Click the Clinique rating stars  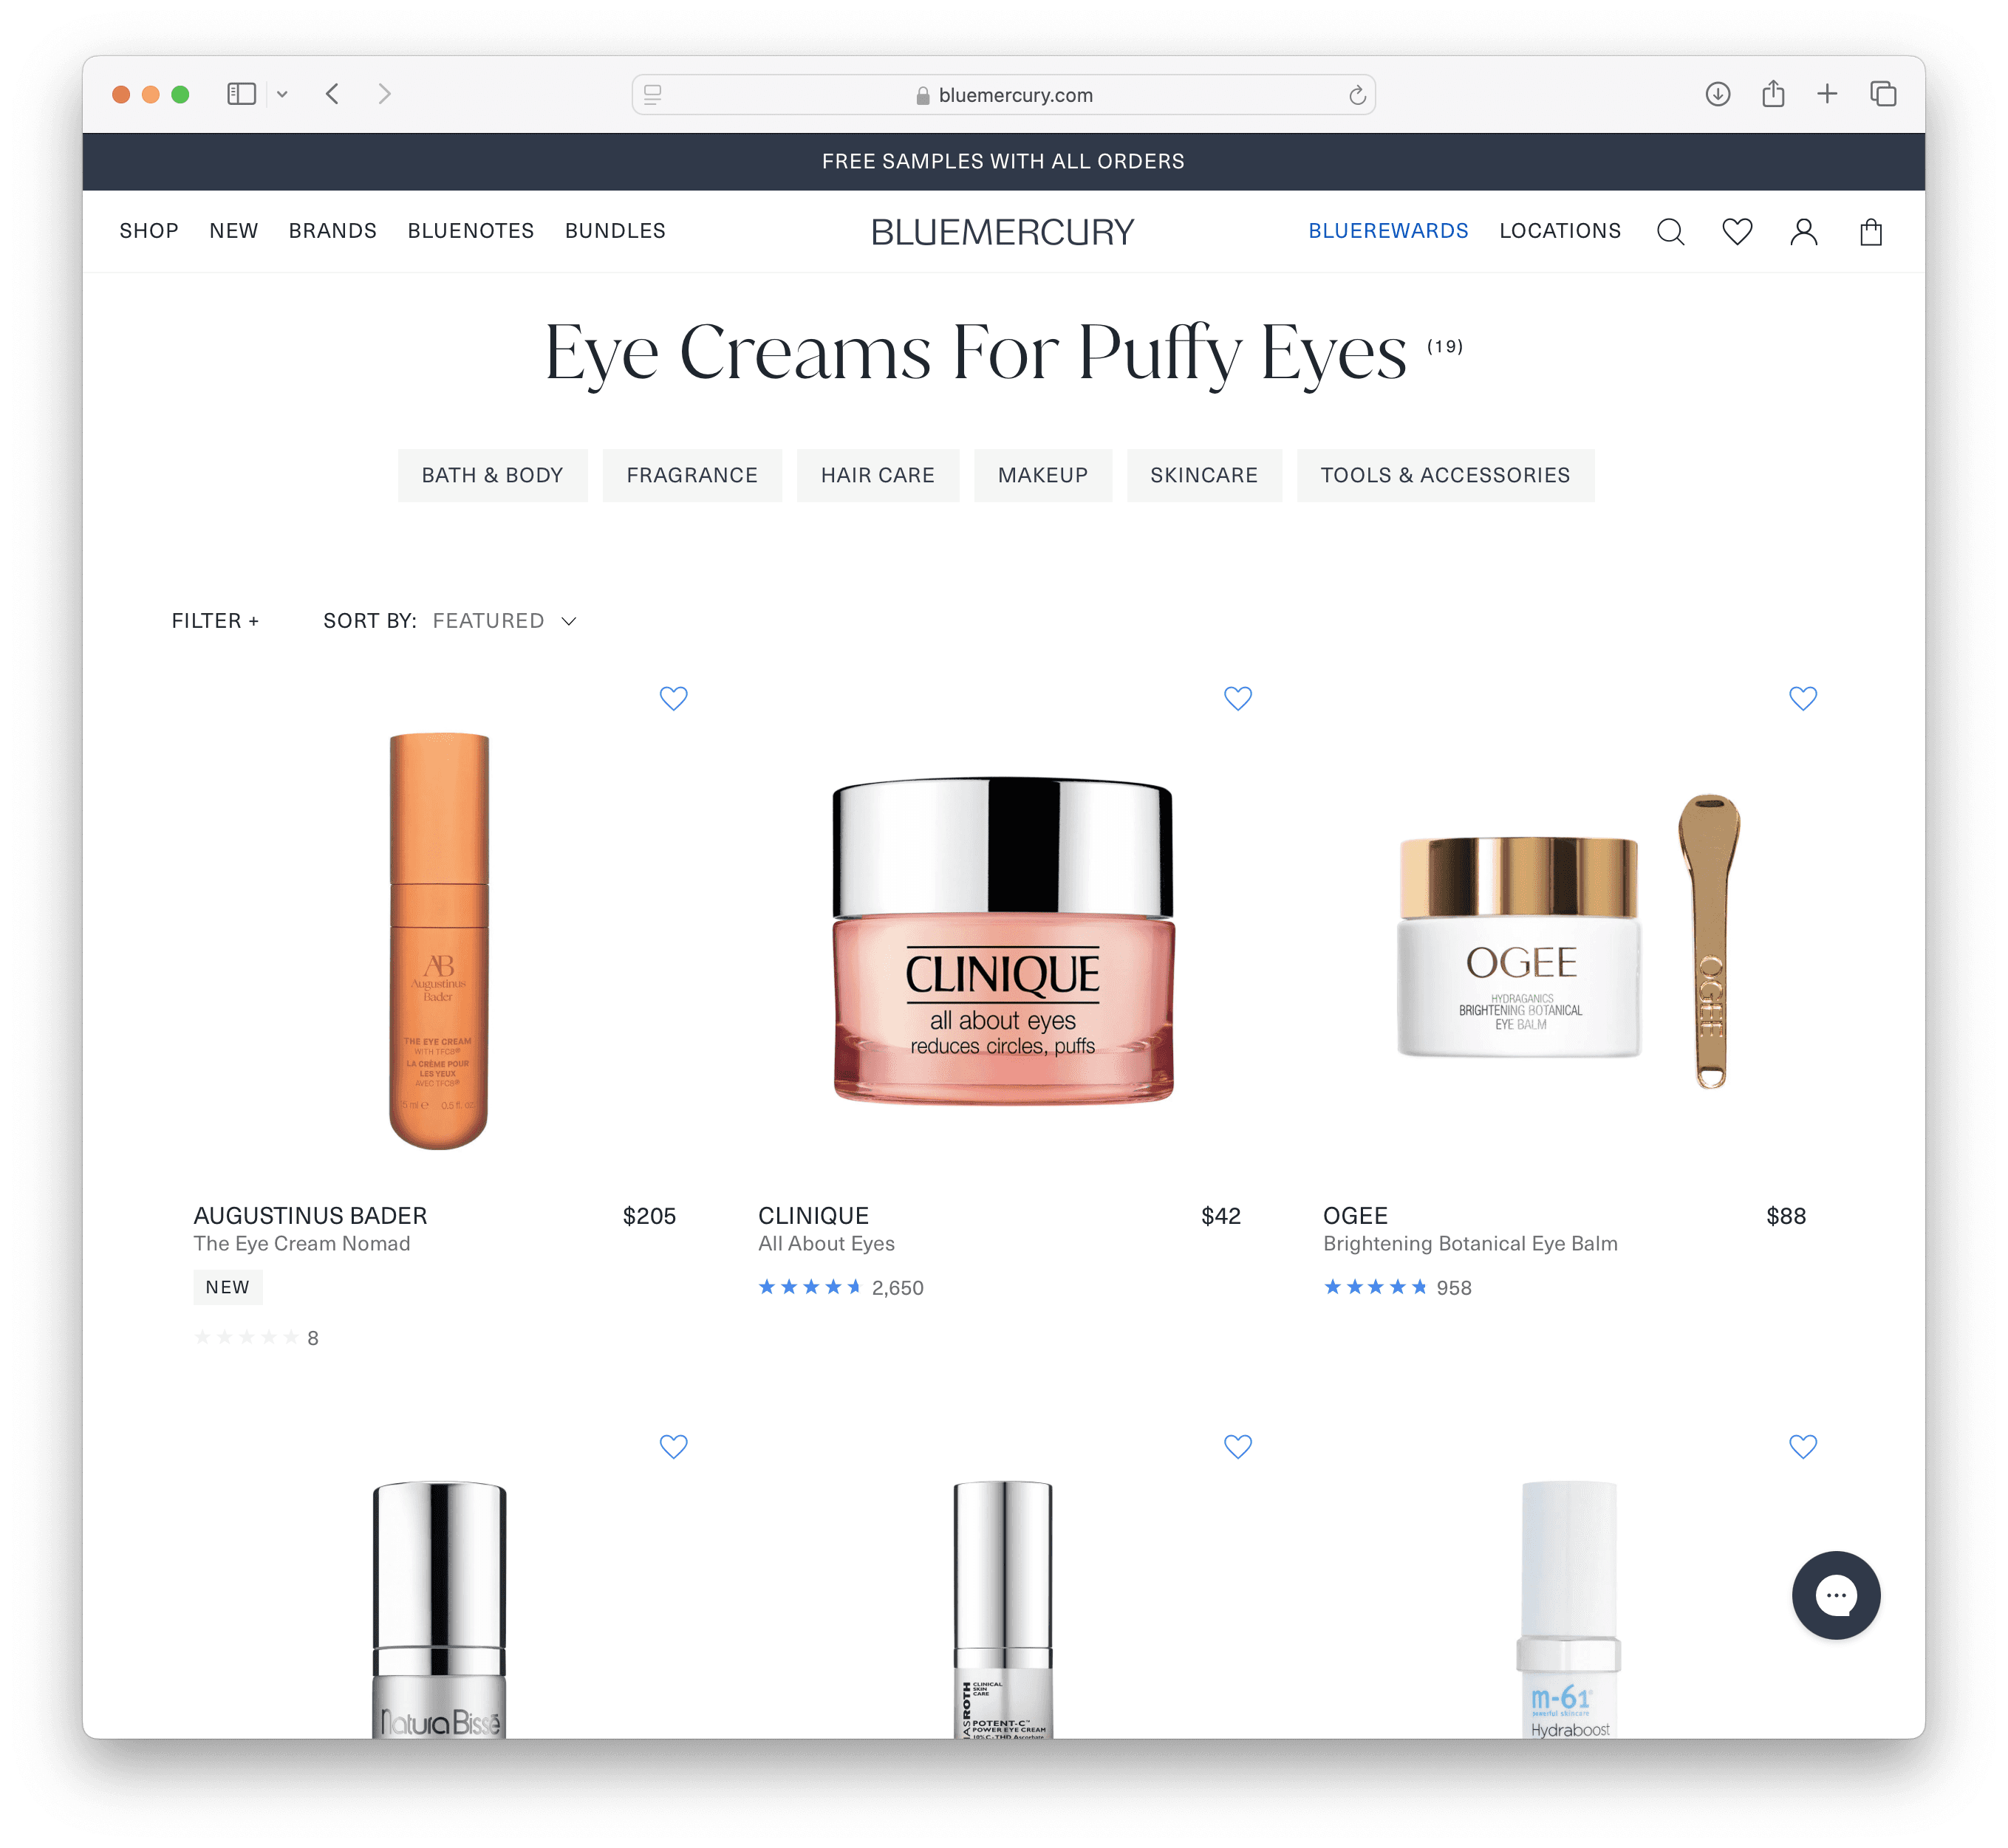(x=810, y=1287)
